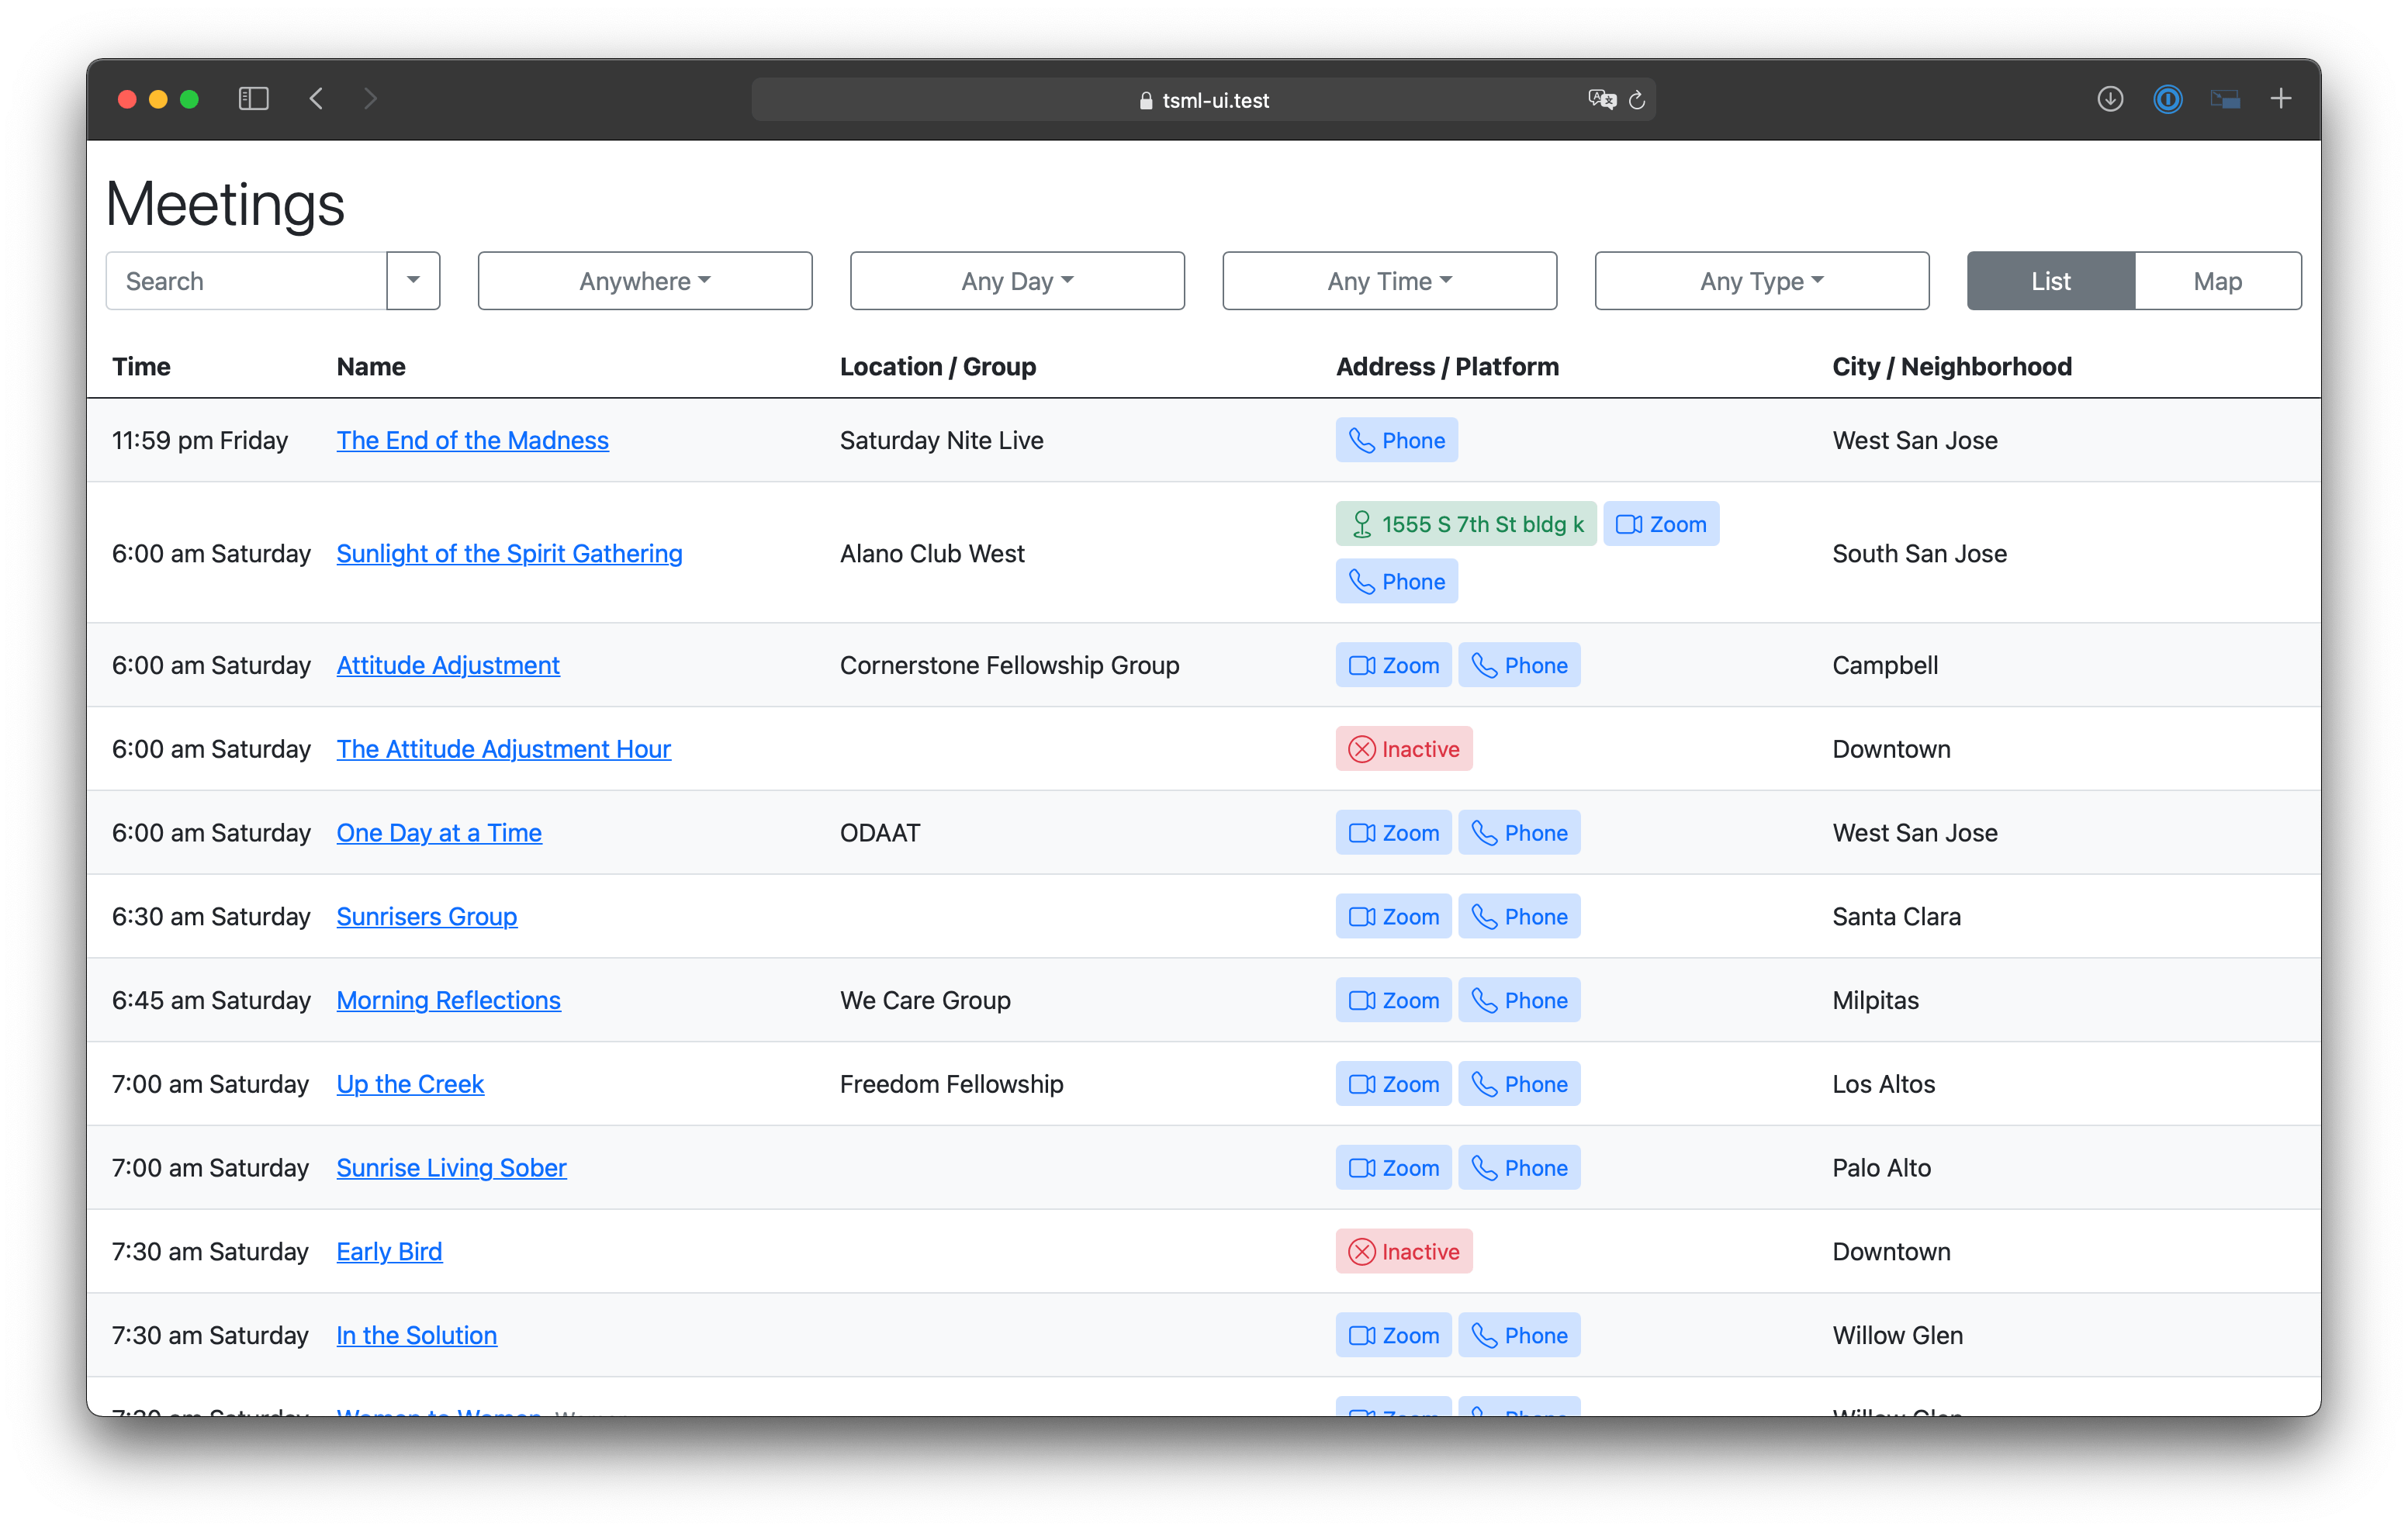Screen dimensions: 2408x1531
Task: Select the List view toggle
Action: (2048, 281)
